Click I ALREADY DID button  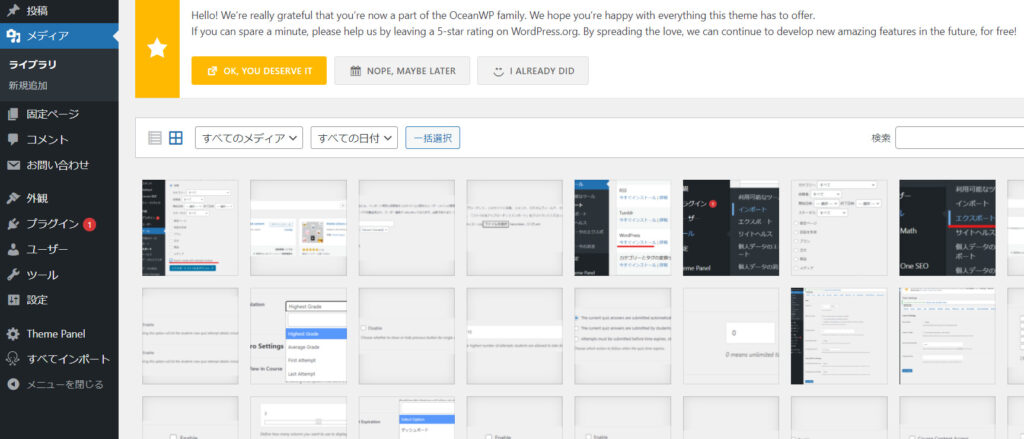click(533, 71)
